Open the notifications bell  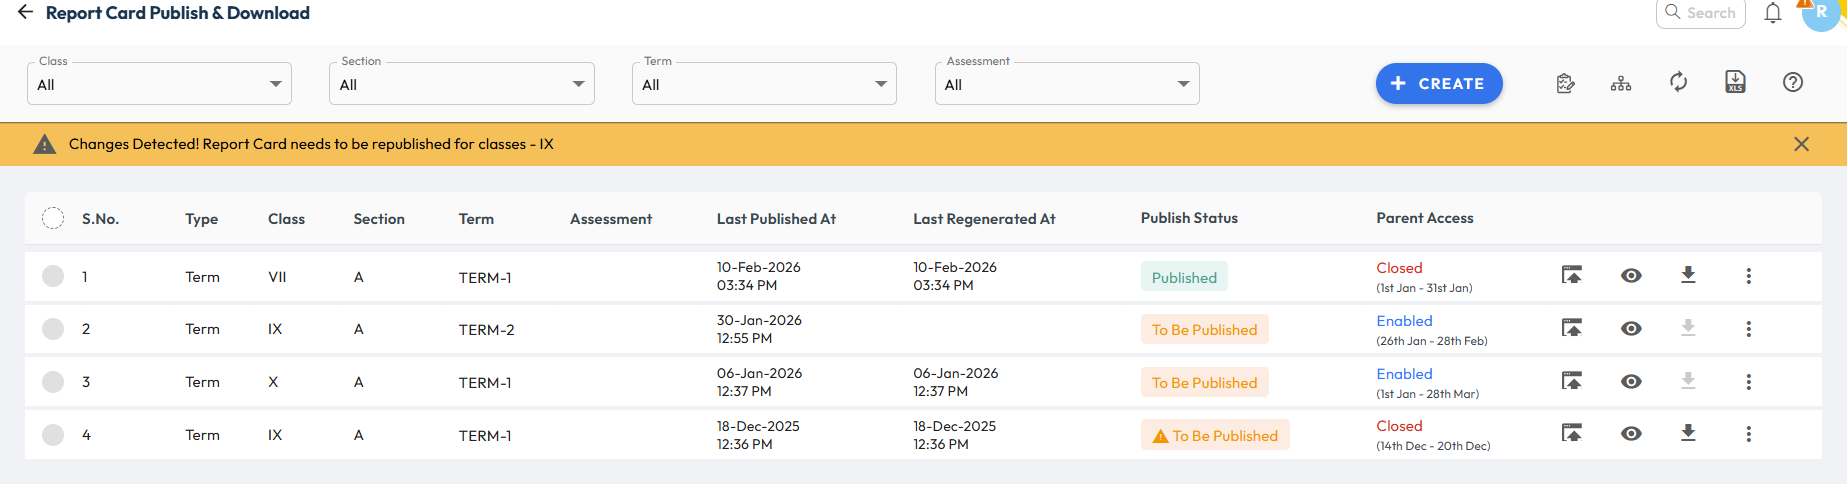[1772, 13]
